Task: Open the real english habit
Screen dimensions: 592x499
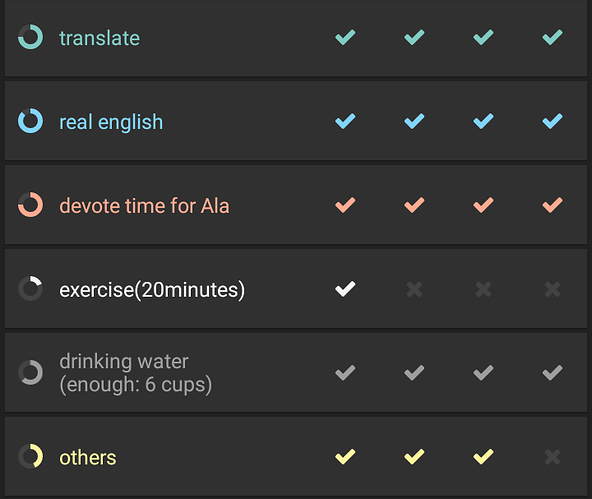Action: [111, 122]
